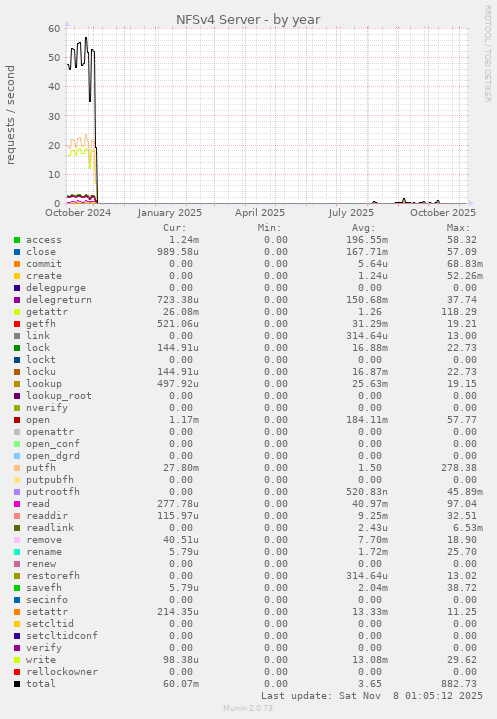Click the 'savefh' legend label

pos(44,588)
